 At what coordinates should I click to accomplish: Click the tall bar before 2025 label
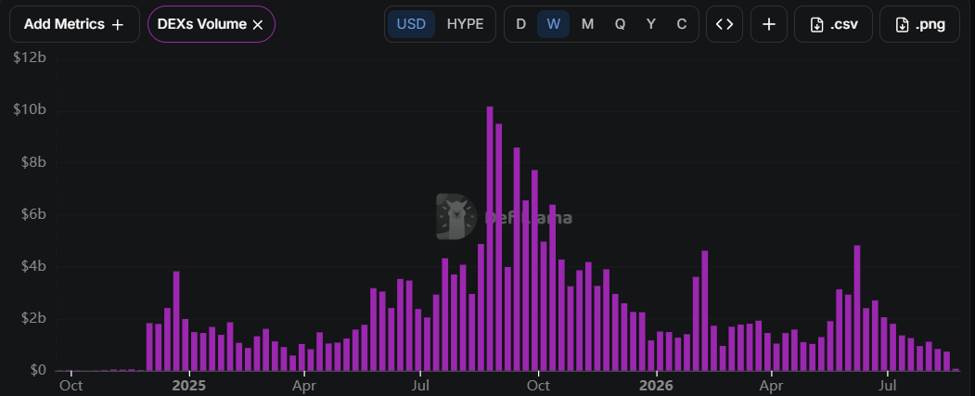click(x=176, y=321)
